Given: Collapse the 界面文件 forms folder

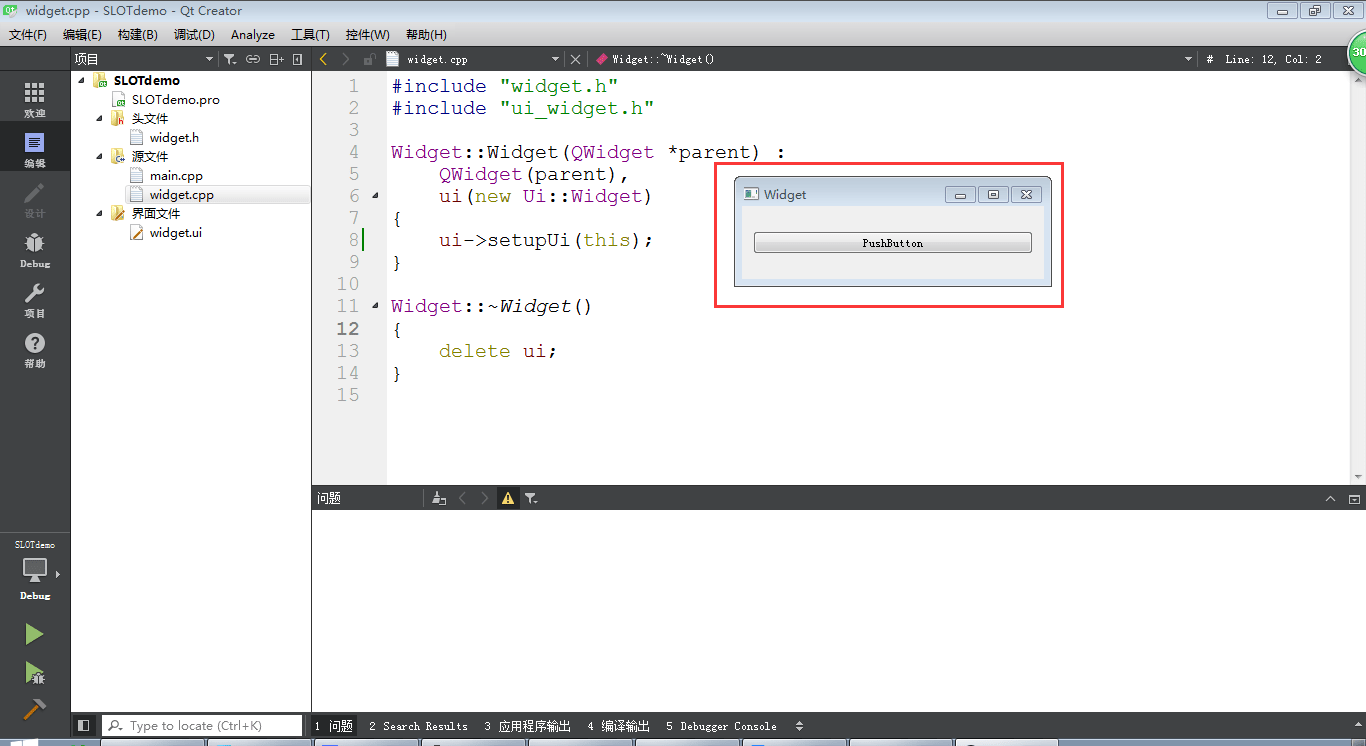Looking at the screenshot, I should (x=100, y=213).
